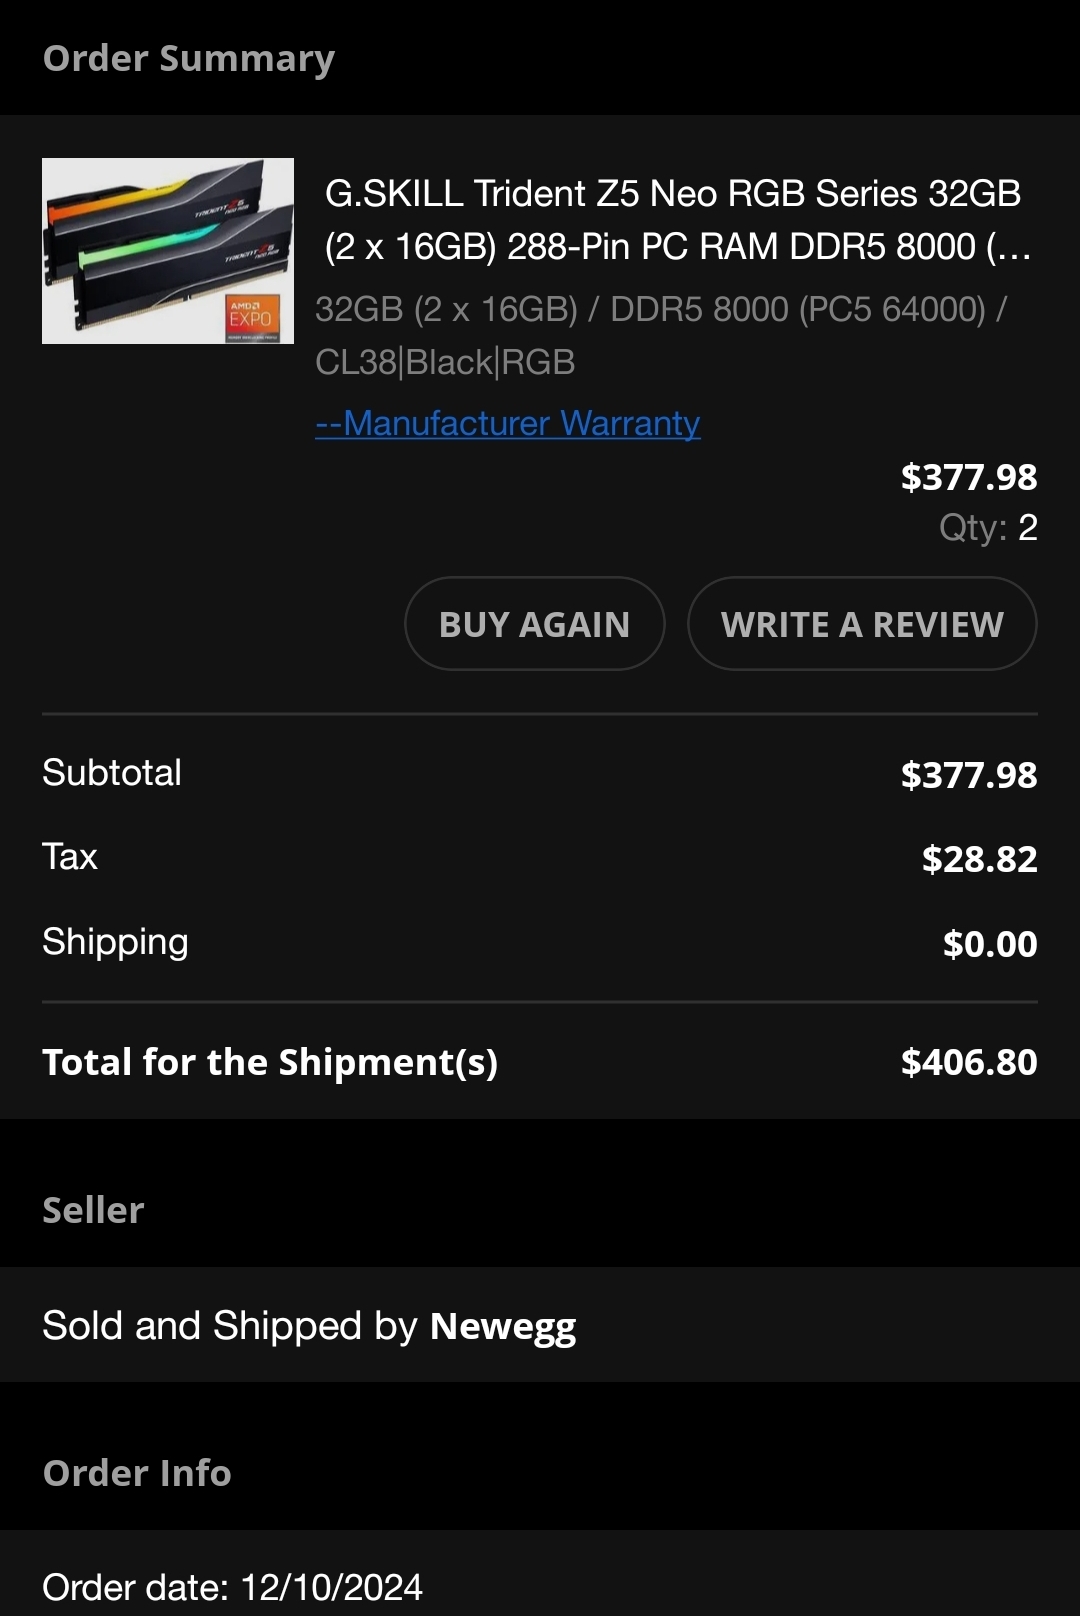Select the Subtotal row amount $377.98

(x=968, y=775)
